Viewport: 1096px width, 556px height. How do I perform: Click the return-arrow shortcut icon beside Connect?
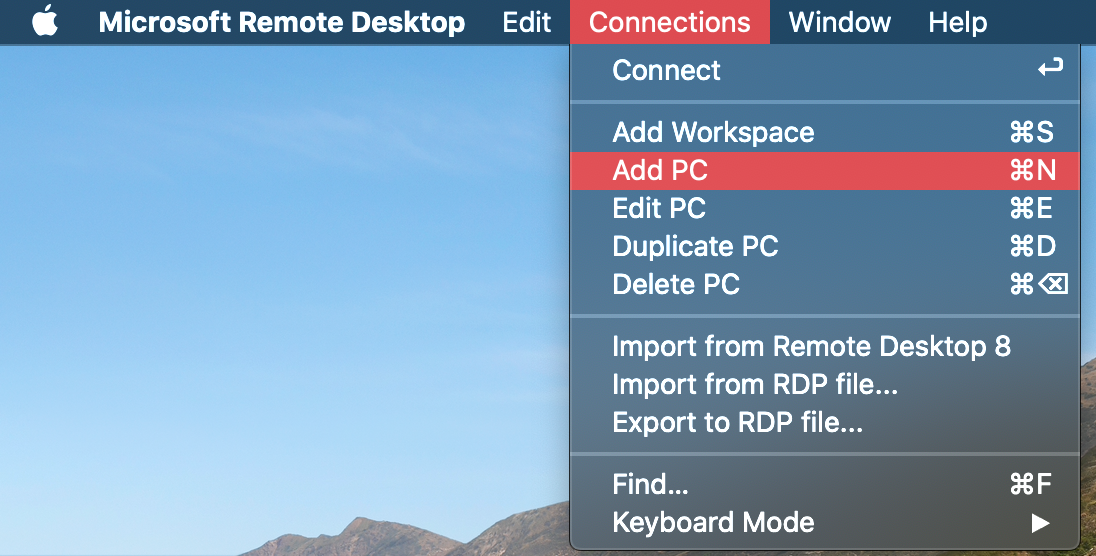[1050, 68]
